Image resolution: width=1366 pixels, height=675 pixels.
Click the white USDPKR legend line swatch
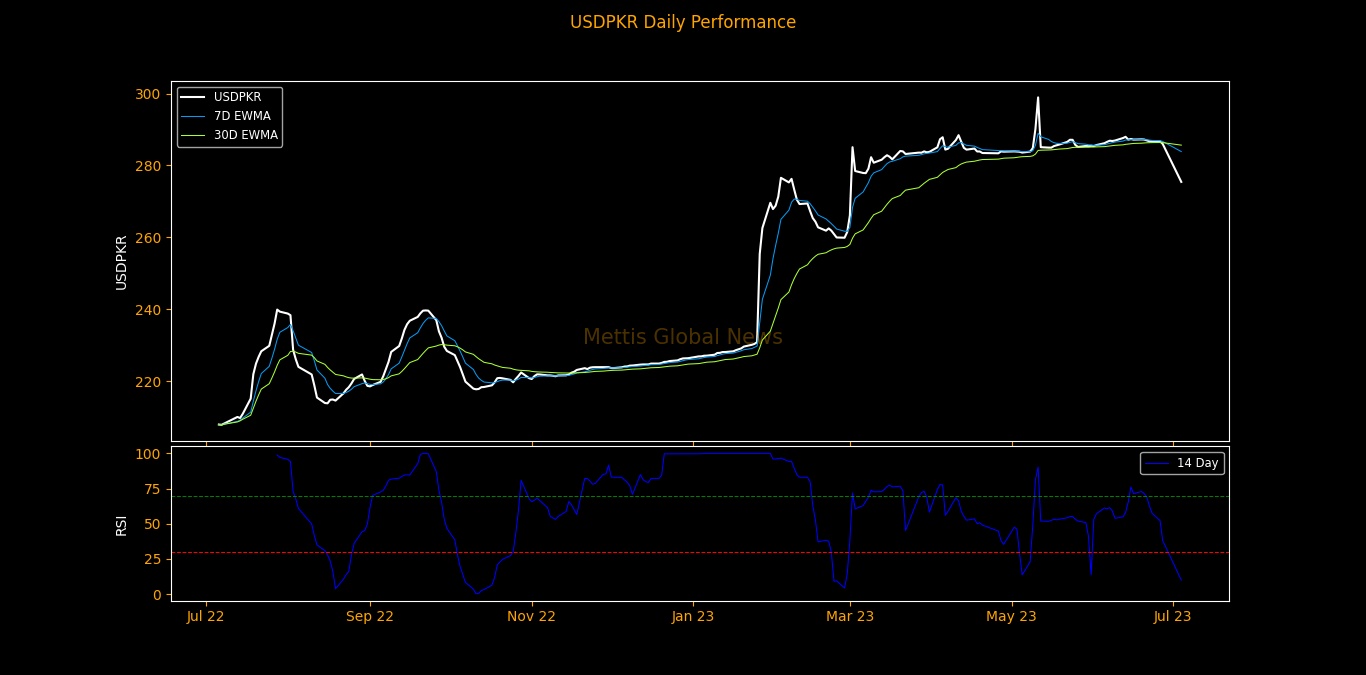193,97
